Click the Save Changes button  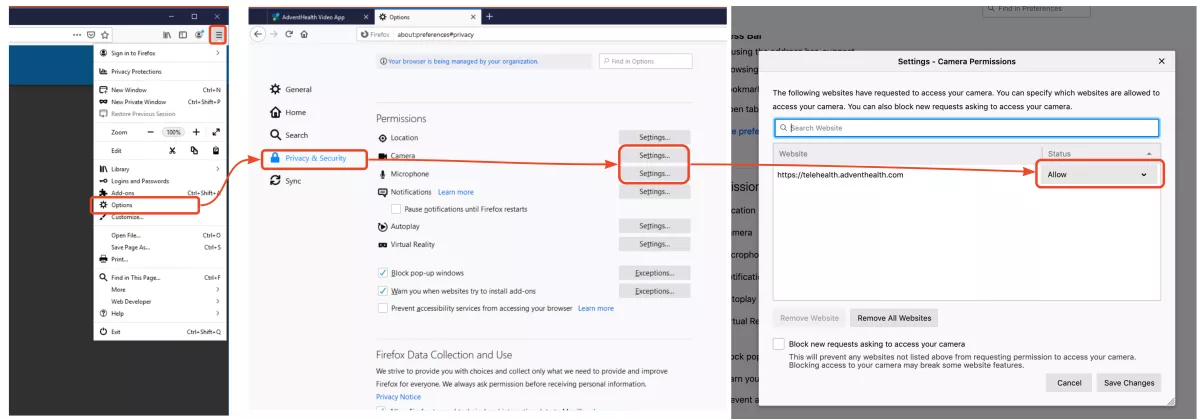pos(1128,382)
